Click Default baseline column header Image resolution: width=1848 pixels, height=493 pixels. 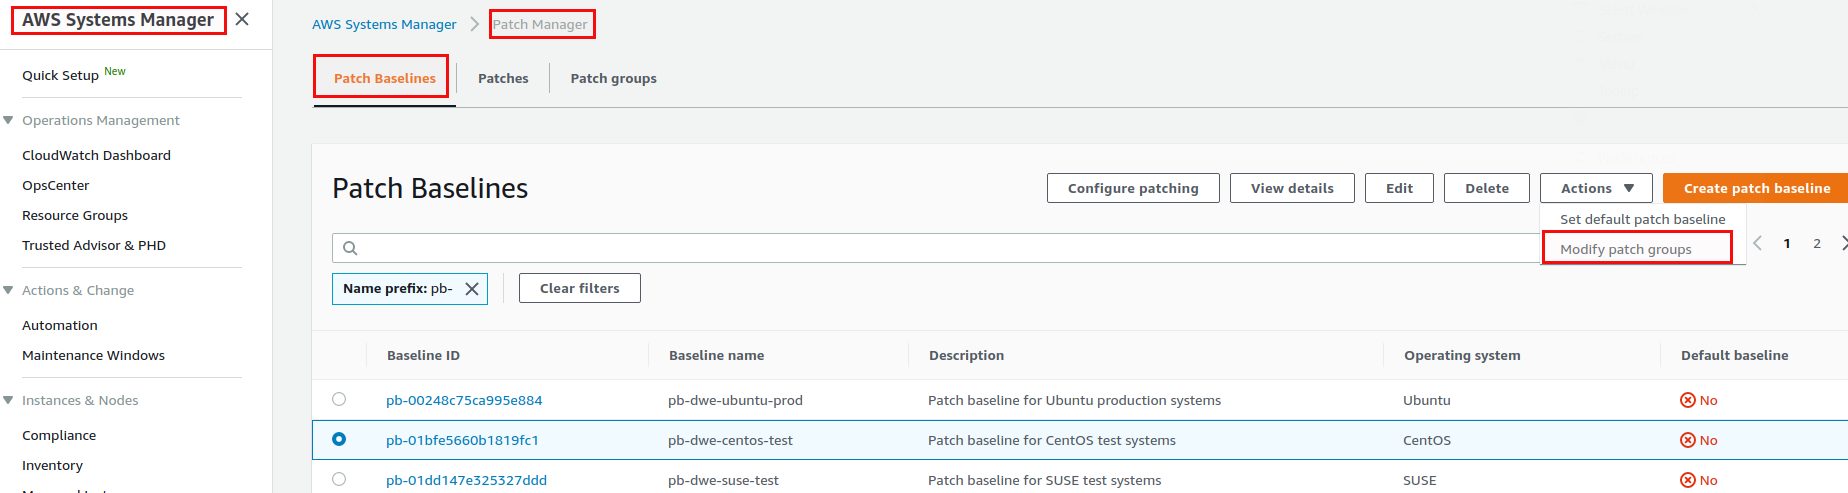click(1734, 355)
